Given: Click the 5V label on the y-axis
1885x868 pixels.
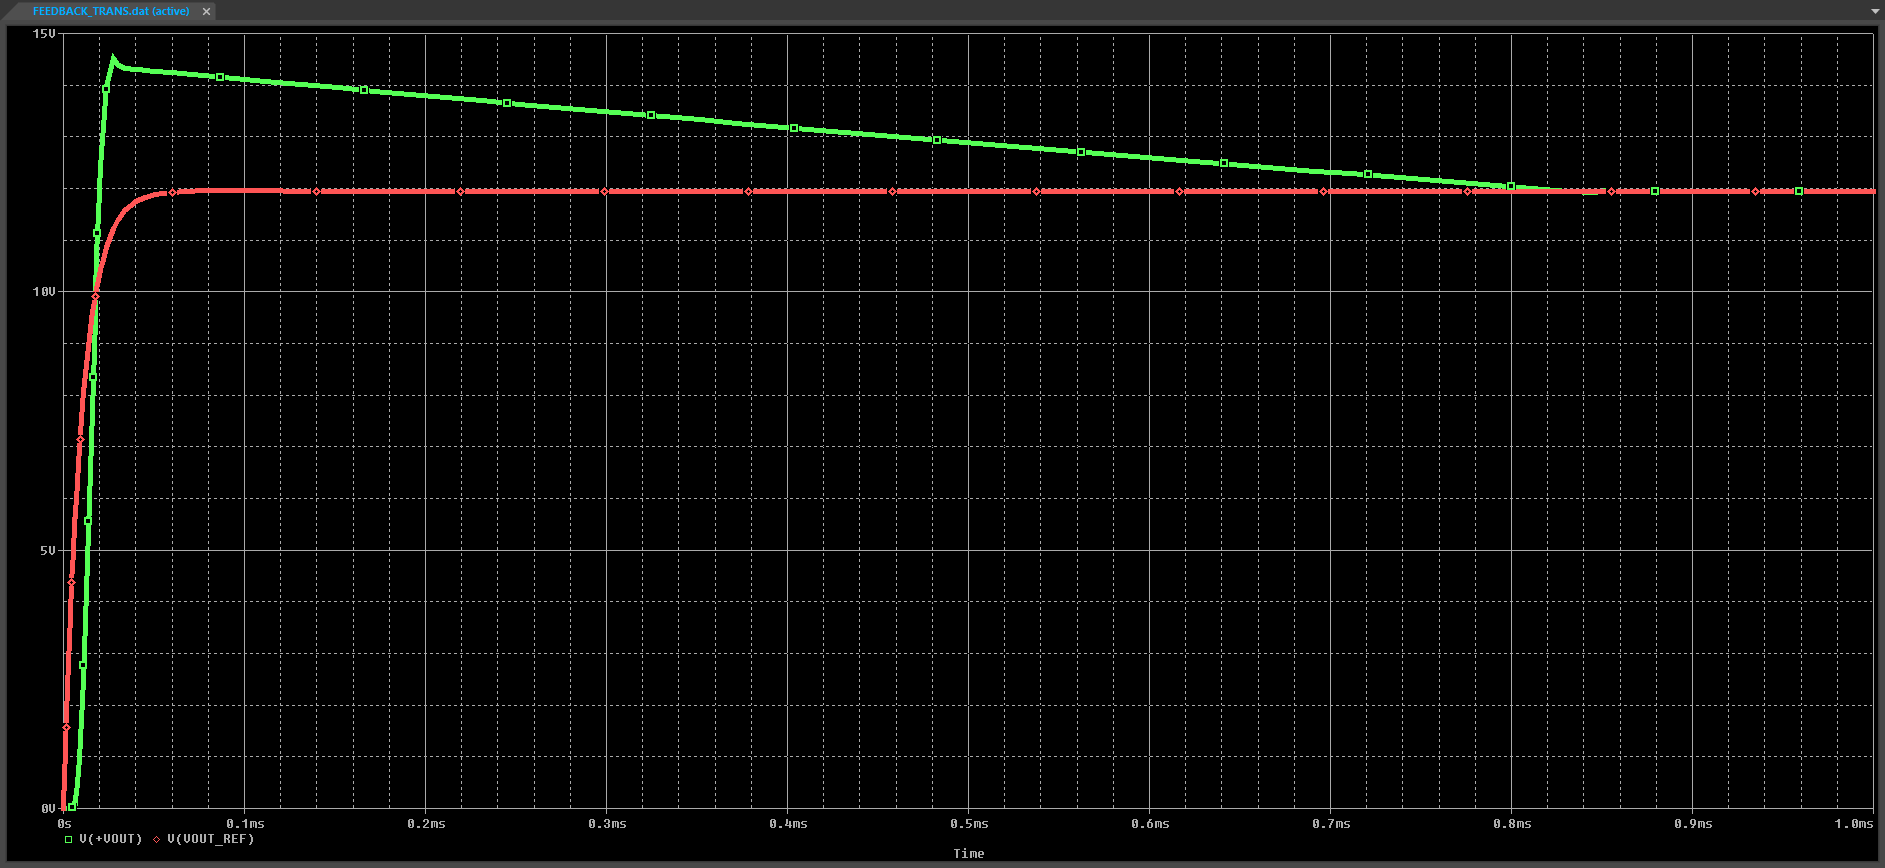Looking at the screenshot, I should [x=48, y=551].
